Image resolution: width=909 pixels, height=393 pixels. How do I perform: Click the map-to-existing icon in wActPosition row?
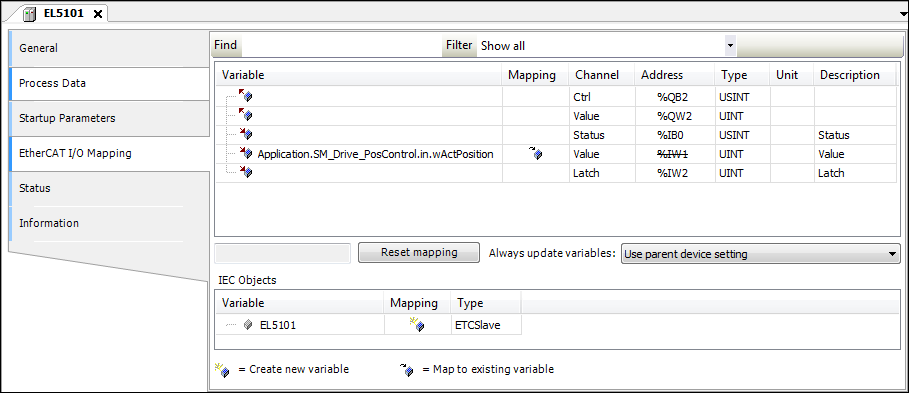(536, 154)
